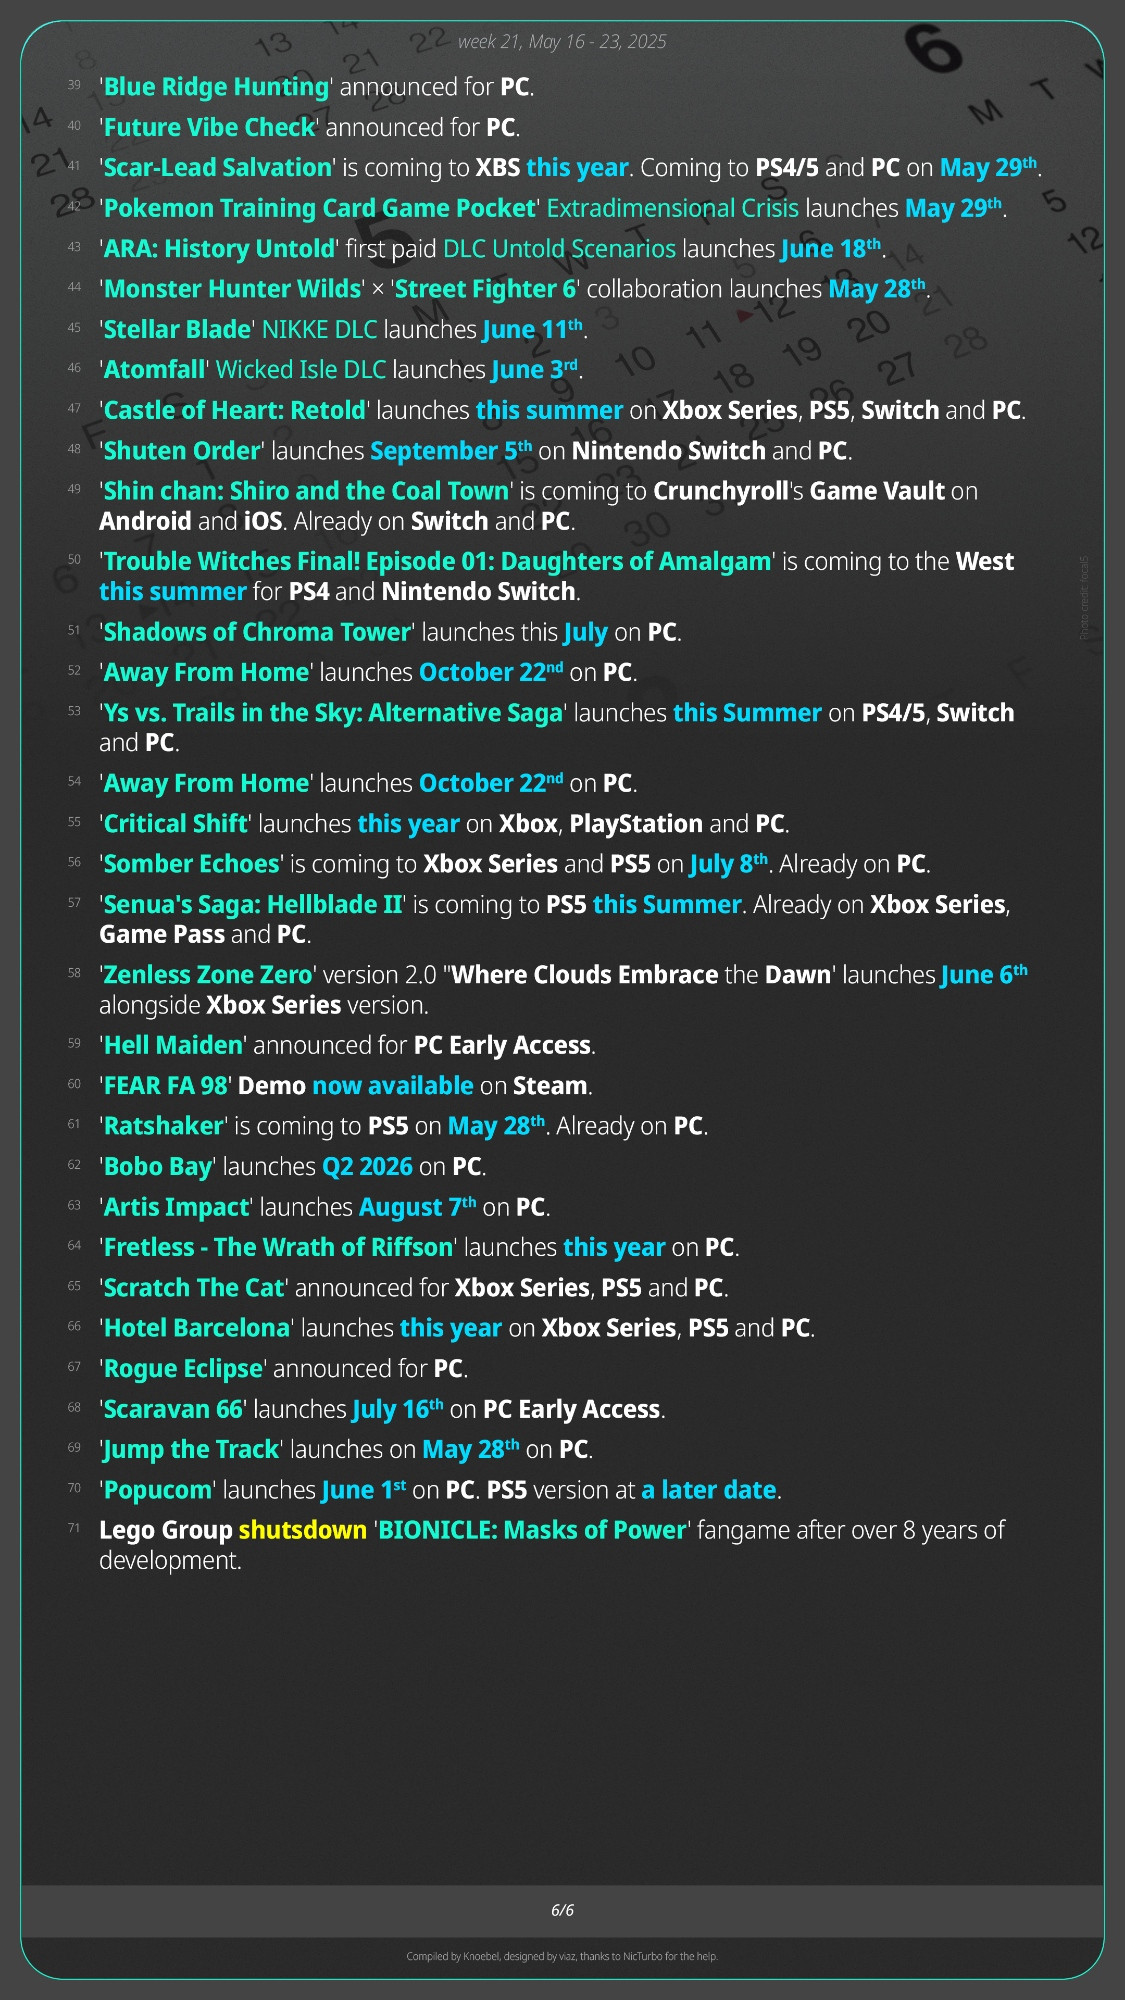Screen dimensions: 1125x2000
Task: Click the 'Critical Shift' title
Action: [175, 824]
